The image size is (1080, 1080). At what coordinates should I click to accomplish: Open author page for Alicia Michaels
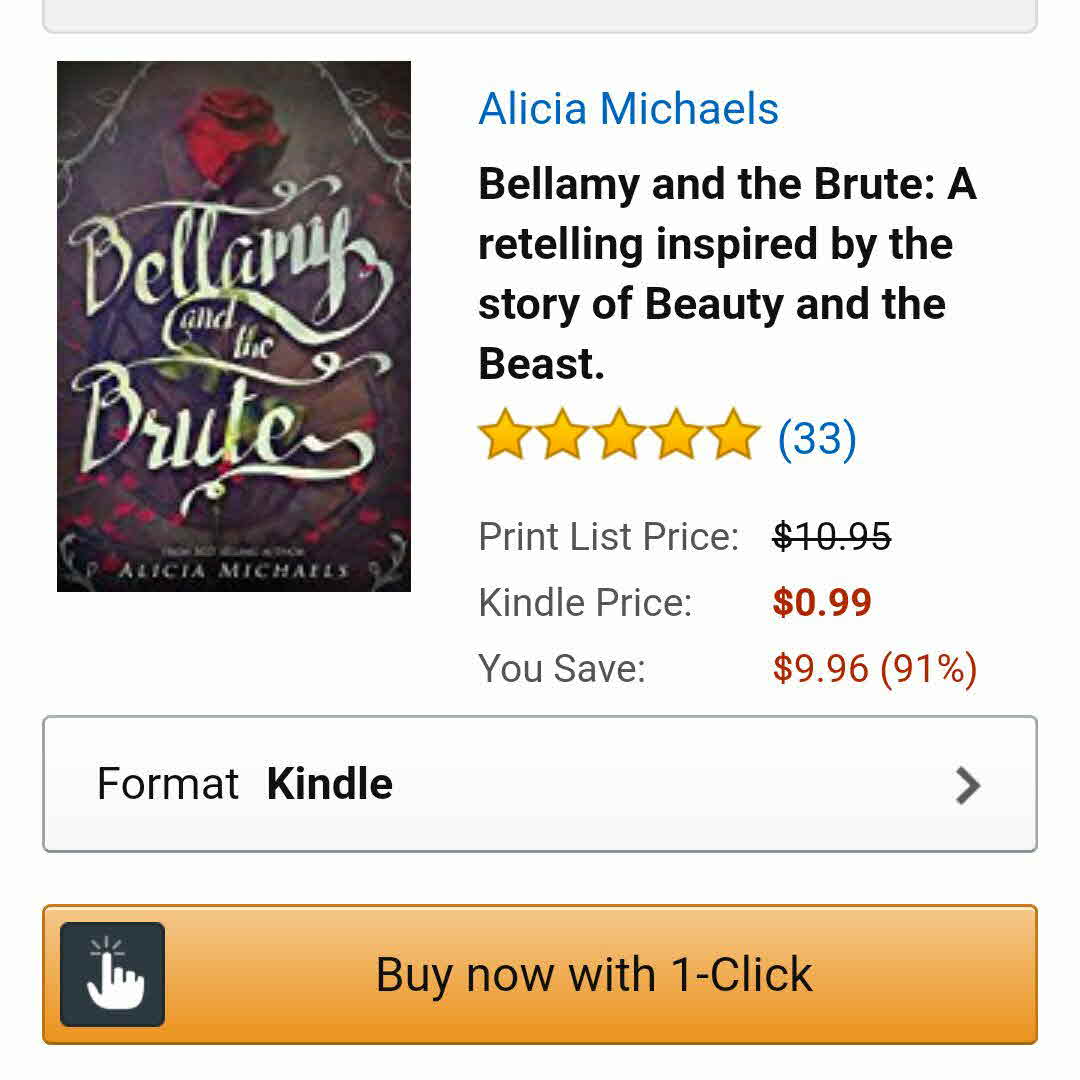point(628,109)
